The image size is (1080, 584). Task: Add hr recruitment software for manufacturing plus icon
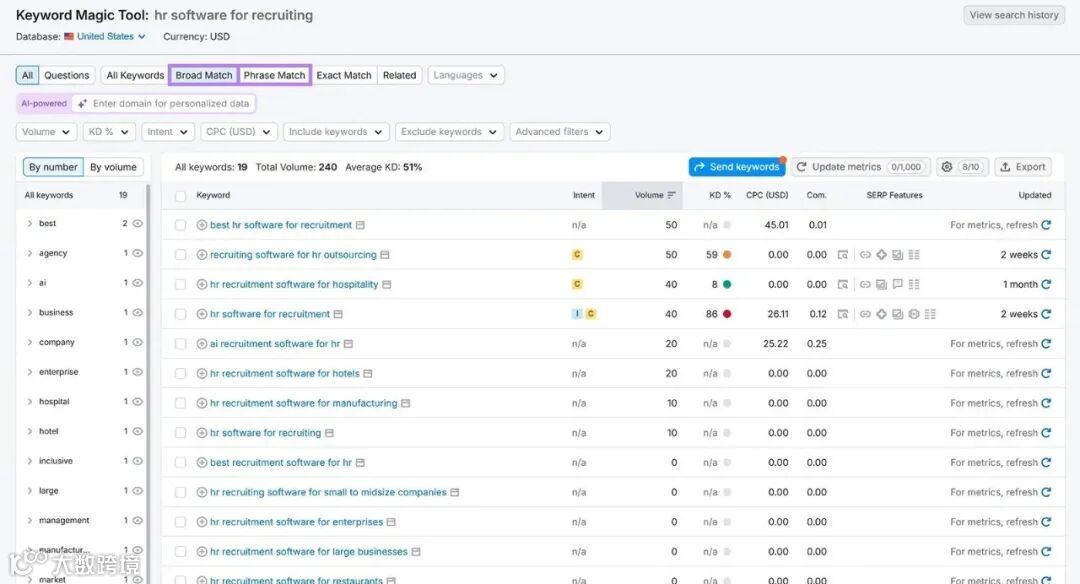click(x=202, y=403)
